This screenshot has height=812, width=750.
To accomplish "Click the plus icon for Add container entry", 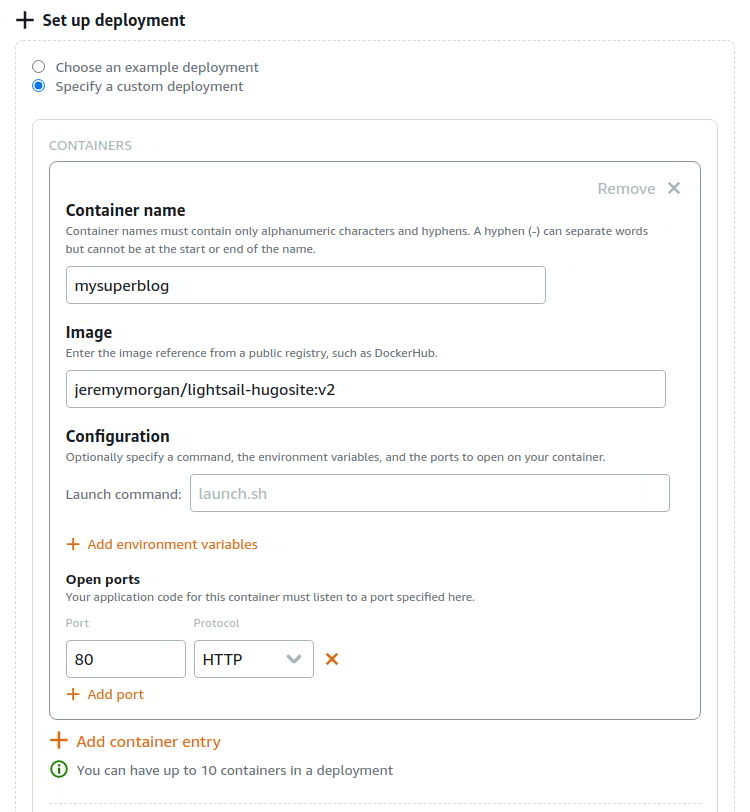I will [x=59, y=741].
